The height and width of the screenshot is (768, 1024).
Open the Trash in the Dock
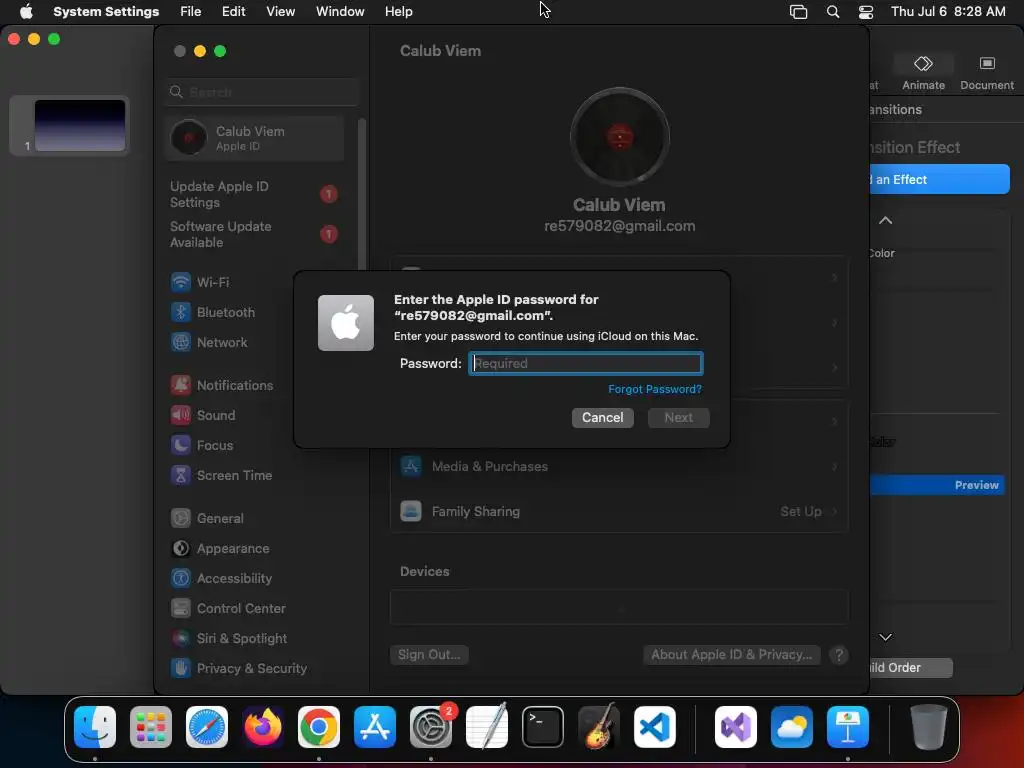(x=929, y=727)
